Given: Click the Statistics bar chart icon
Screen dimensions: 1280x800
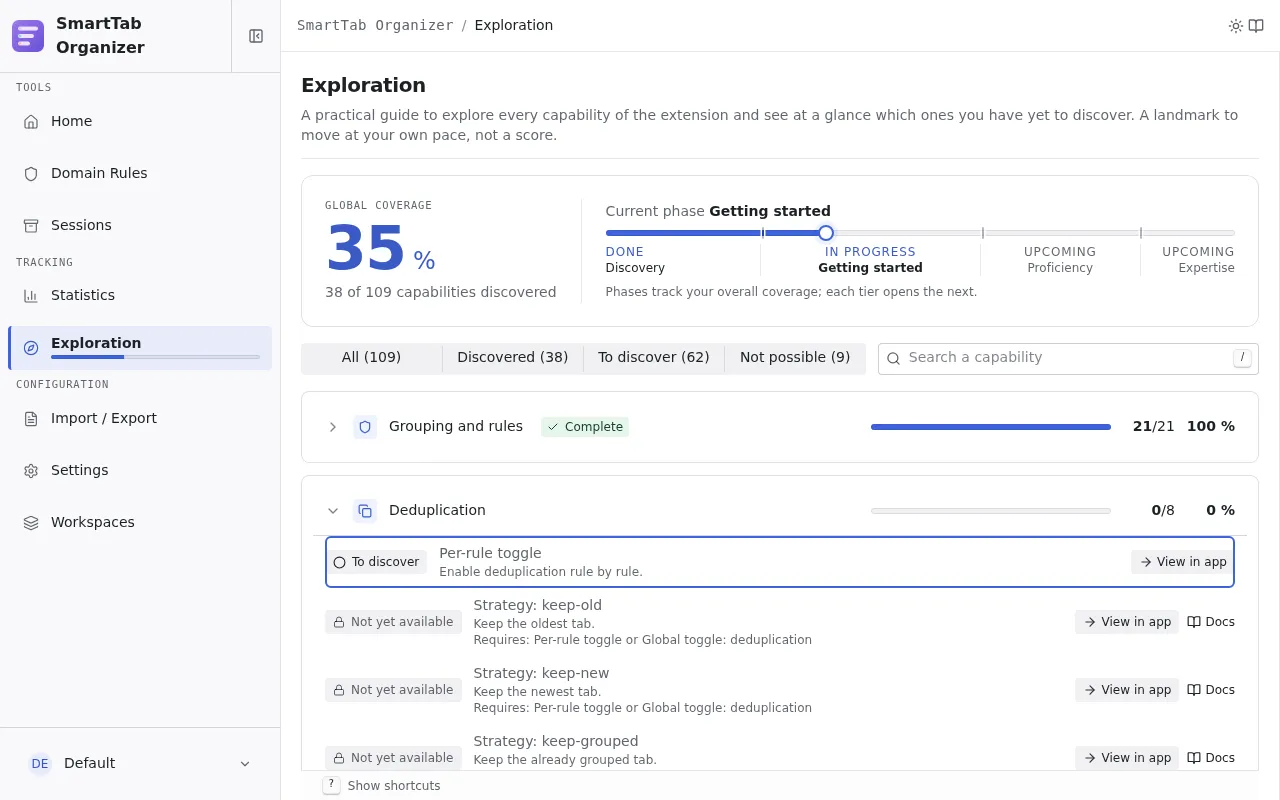Looking at the screenshot, I should tap(31, 296).
